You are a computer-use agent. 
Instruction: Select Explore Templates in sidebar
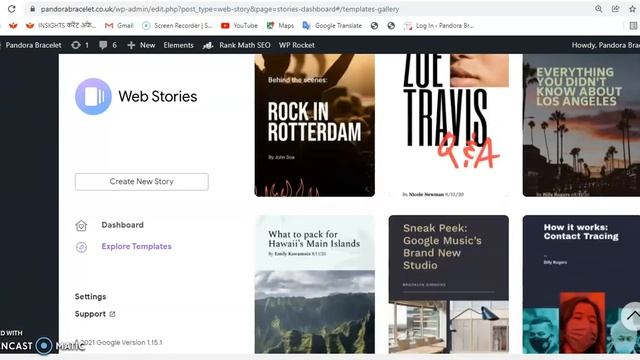[x=136, y=247]
